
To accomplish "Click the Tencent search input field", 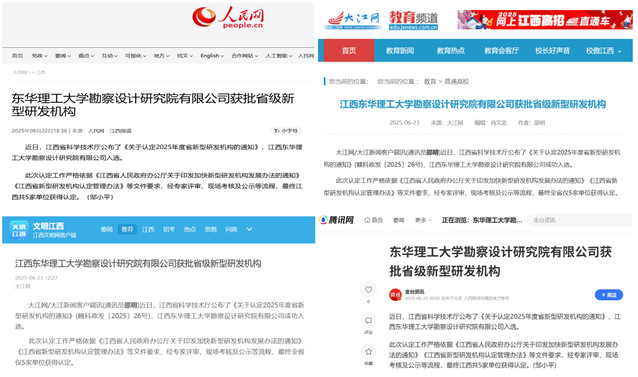I will pyautogui.click(x=579, y=220).
